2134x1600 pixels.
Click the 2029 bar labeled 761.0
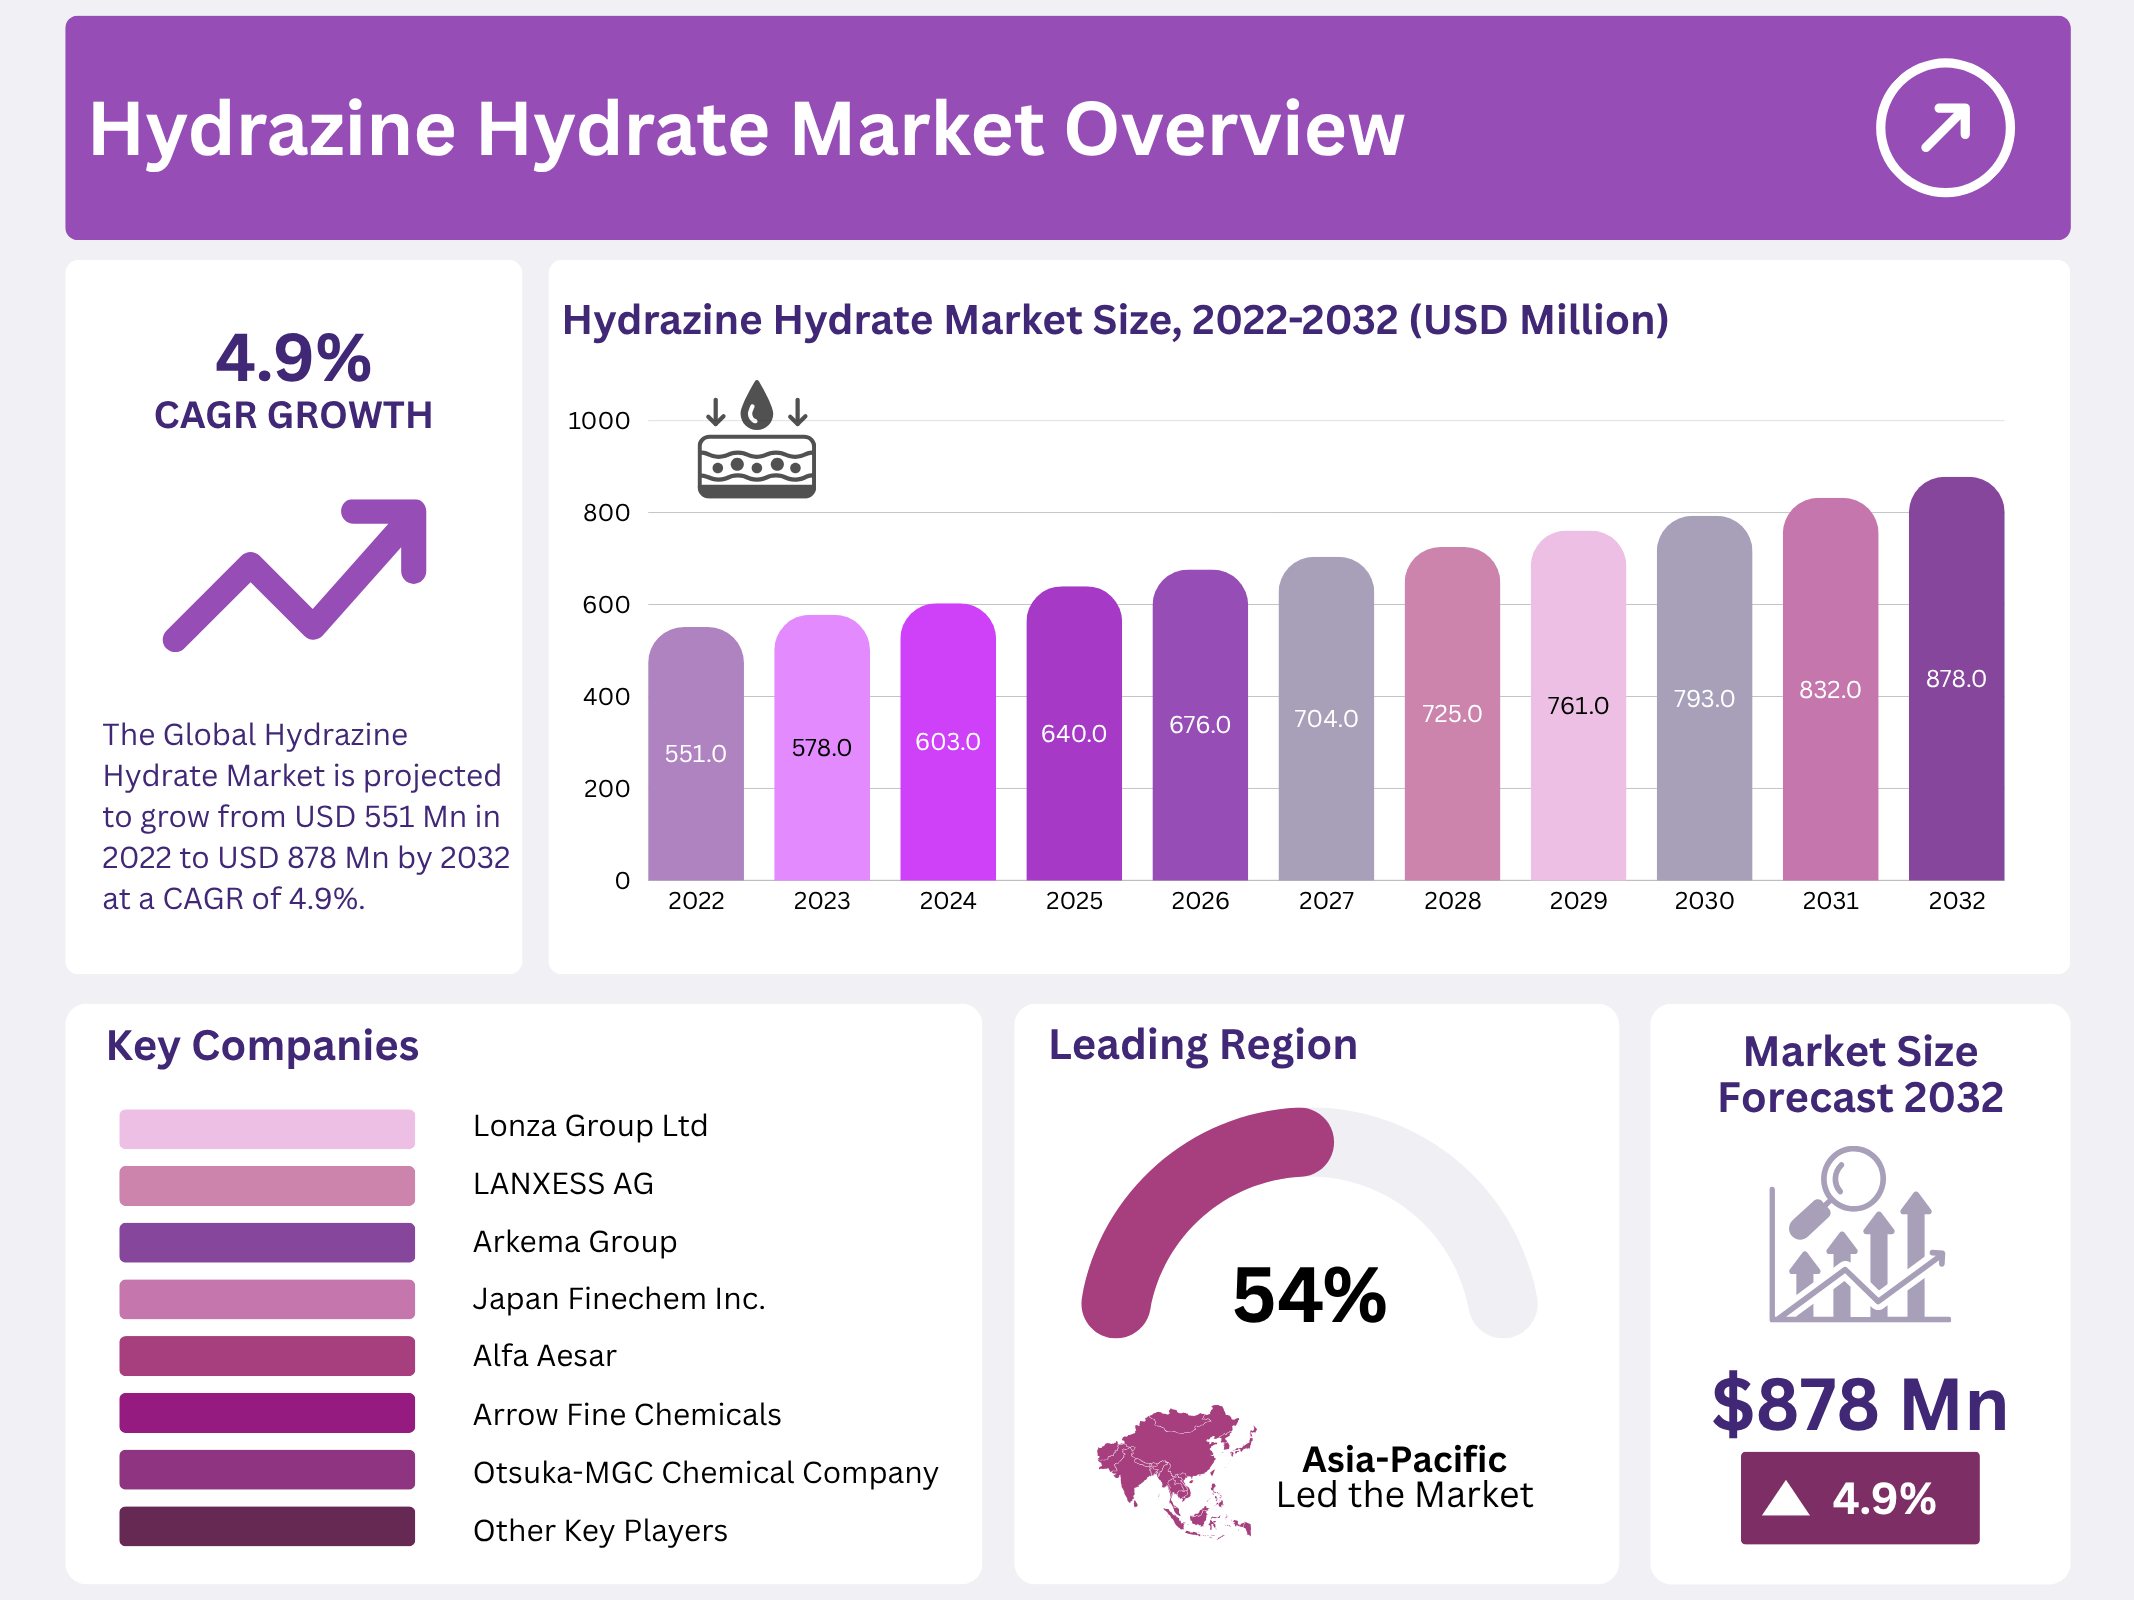(1578, 706)
